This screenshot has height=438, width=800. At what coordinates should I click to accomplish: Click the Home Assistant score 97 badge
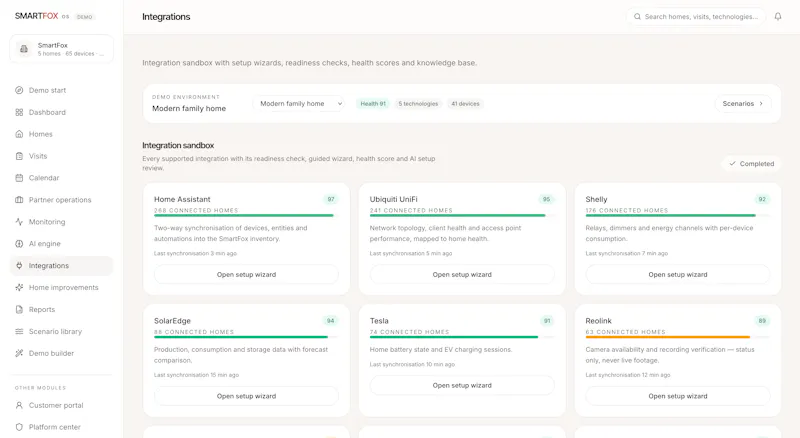[331, 199]
